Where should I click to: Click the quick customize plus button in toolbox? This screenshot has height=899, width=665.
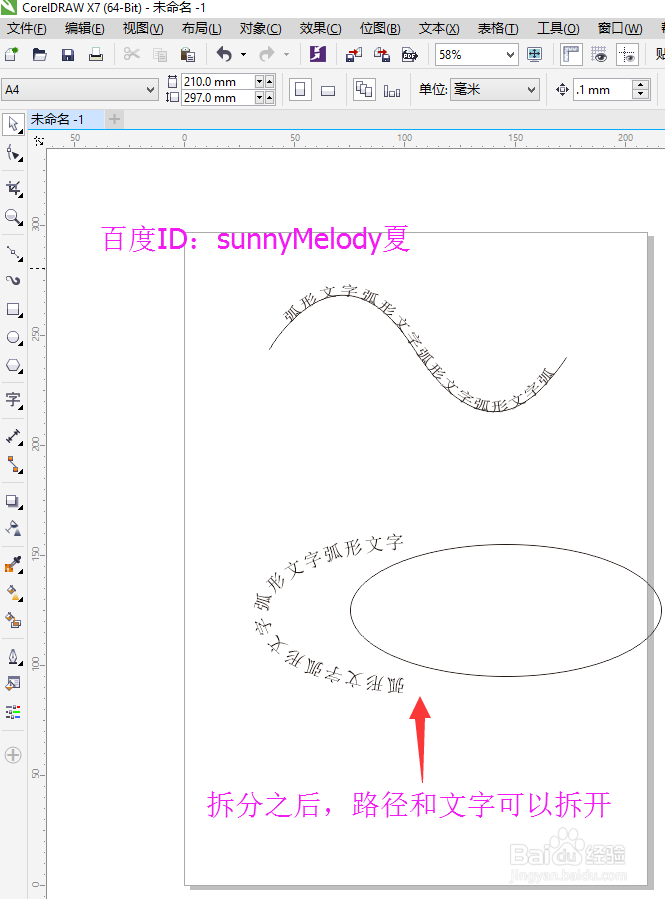coord(13,755)
